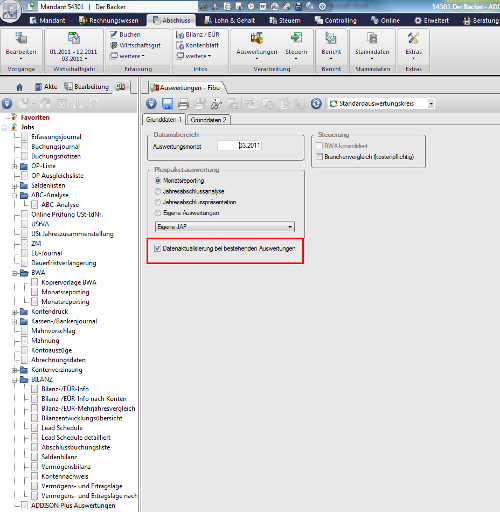Tick the USTVA job checkbox
This screenshot has width=500, height=512.
coord(24,224)
